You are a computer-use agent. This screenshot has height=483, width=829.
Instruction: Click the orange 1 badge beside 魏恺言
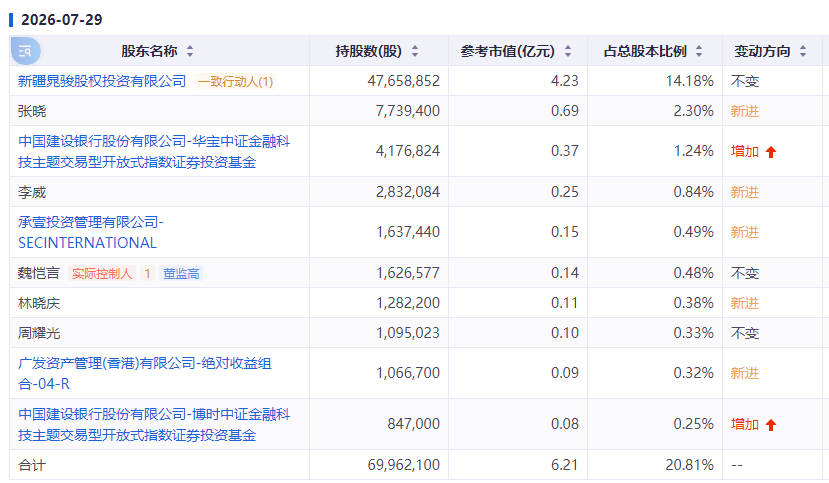147,274
